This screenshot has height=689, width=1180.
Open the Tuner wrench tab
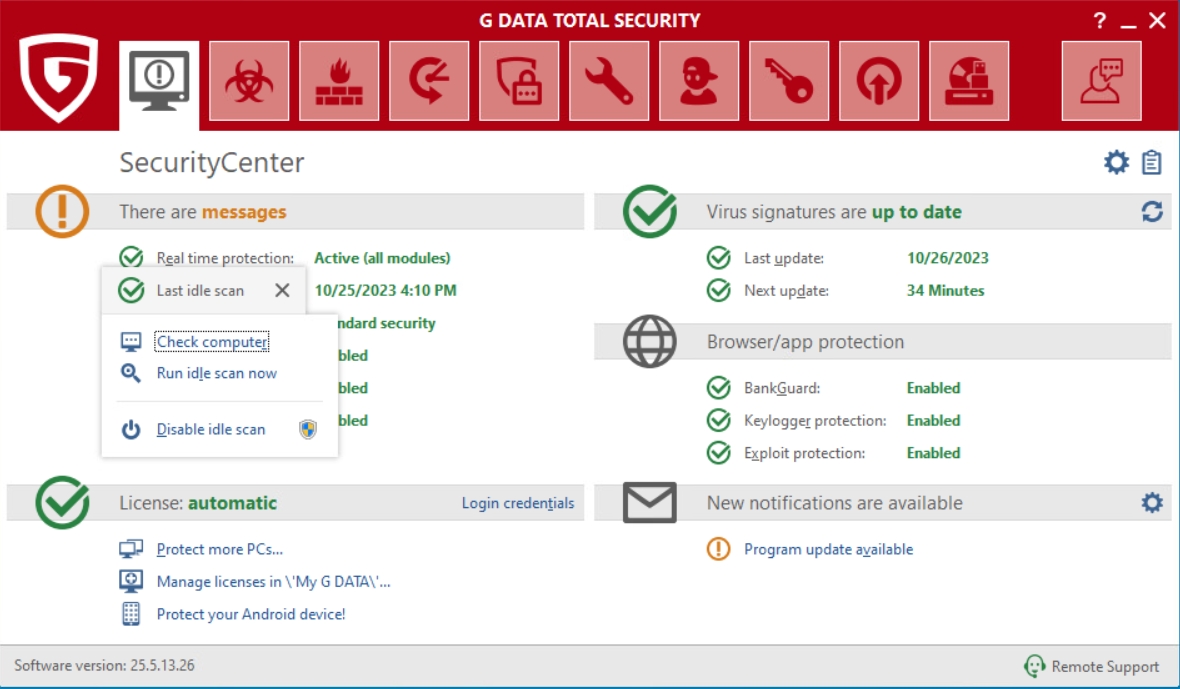(609, 81)
